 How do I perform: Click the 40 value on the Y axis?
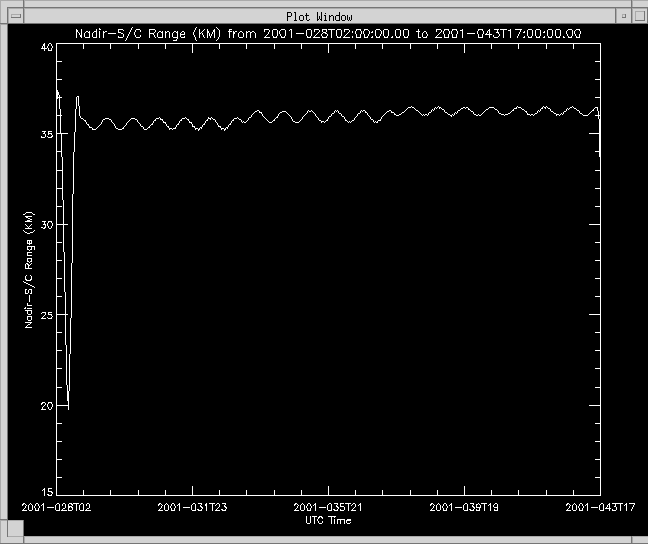[x=46, y=48]
